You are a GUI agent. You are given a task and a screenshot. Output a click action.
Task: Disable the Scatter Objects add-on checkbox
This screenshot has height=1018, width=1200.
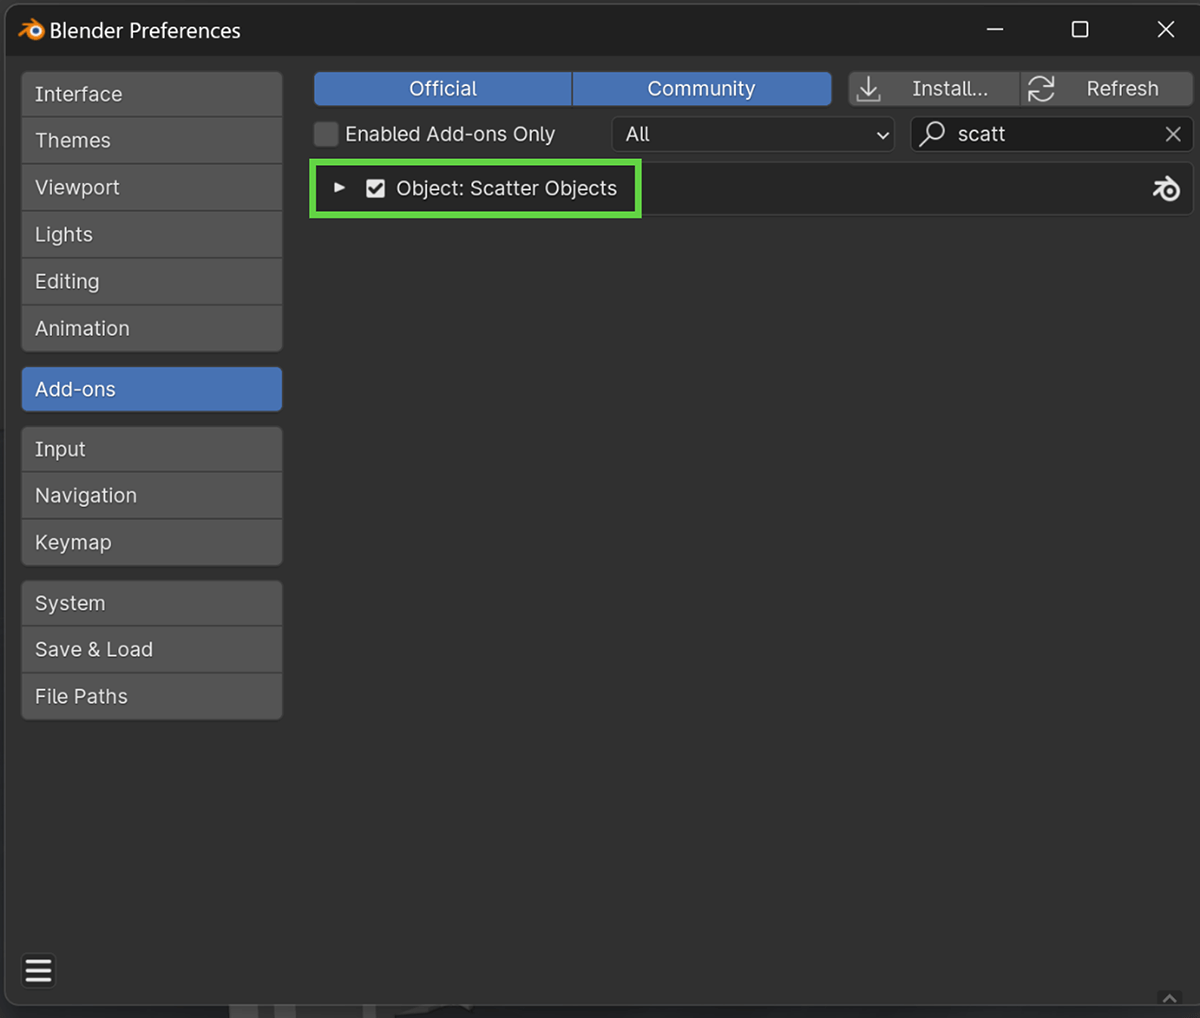point(375,188)
